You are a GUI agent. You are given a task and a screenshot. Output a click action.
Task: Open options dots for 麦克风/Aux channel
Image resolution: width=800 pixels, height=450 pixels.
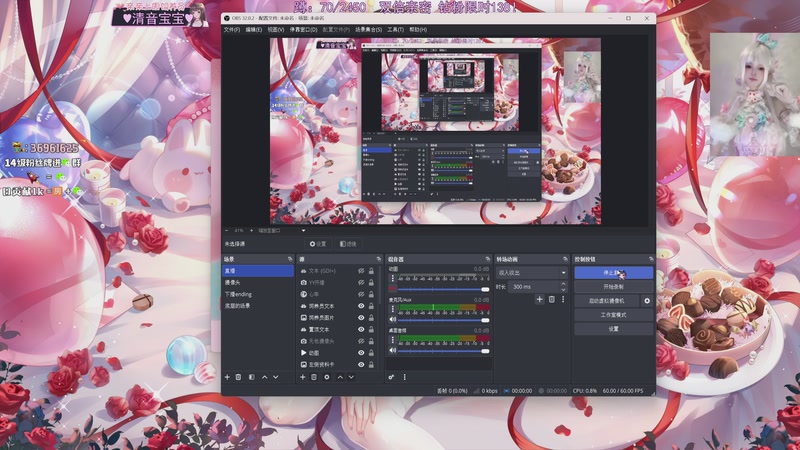coord(392,309)
